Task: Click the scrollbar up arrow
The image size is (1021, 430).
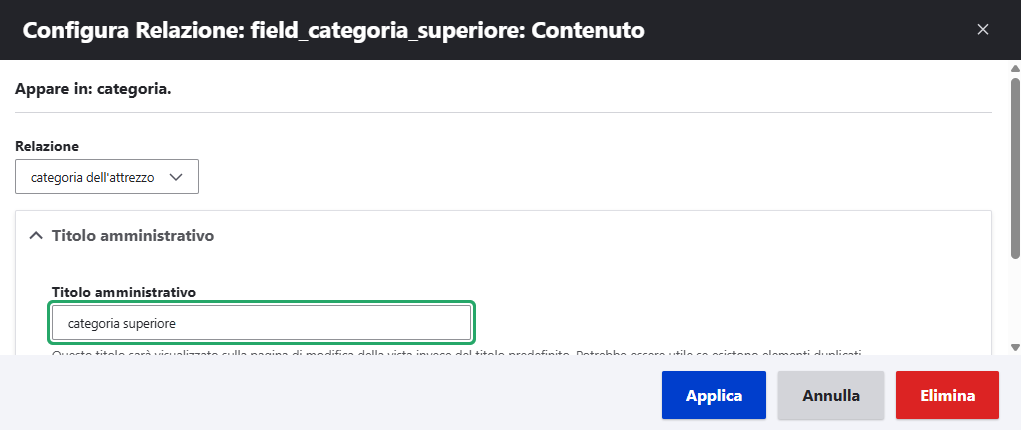Action: [x=1015, y=69]
